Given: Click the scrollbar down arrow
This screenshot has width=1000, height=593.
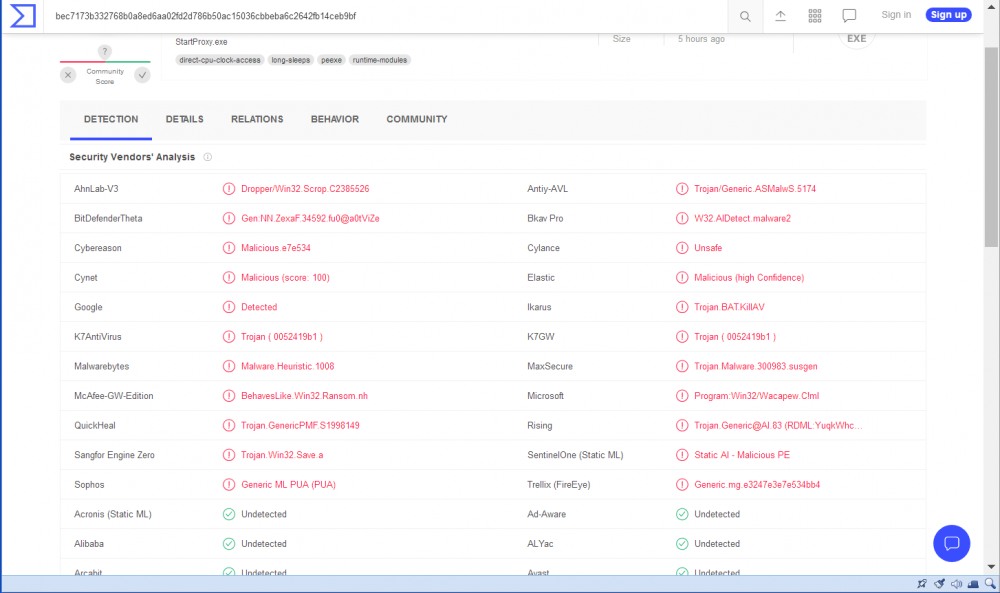Looking at the screenshot, I should [991, 568].
